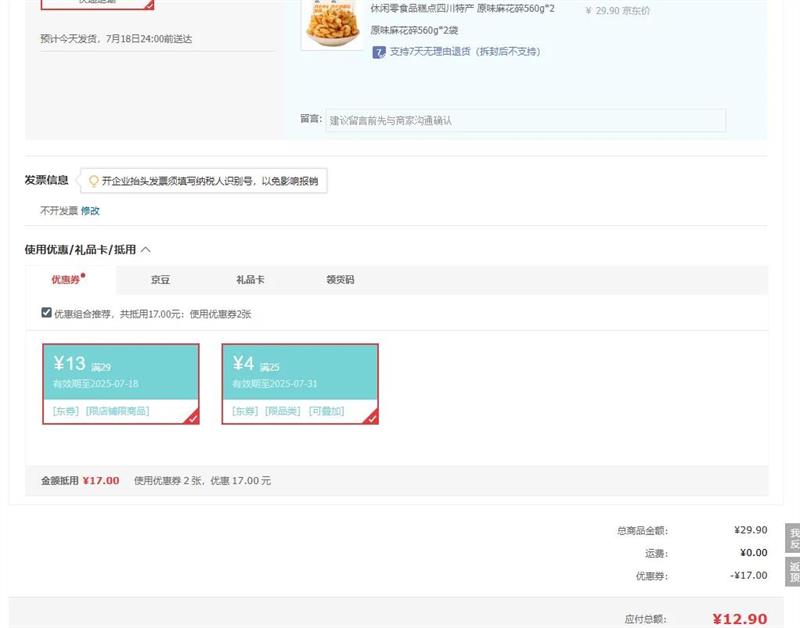Image resolution: width=800 pixels, height=628 pixels.
Task: Select the 优惠券 tab
Action: [x=66, y=280]
